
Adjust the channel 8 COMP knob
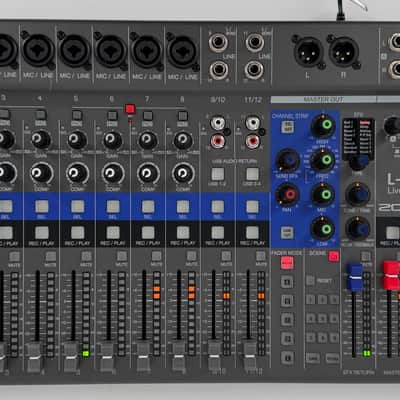pyautogui.click(x=183, y=174)
